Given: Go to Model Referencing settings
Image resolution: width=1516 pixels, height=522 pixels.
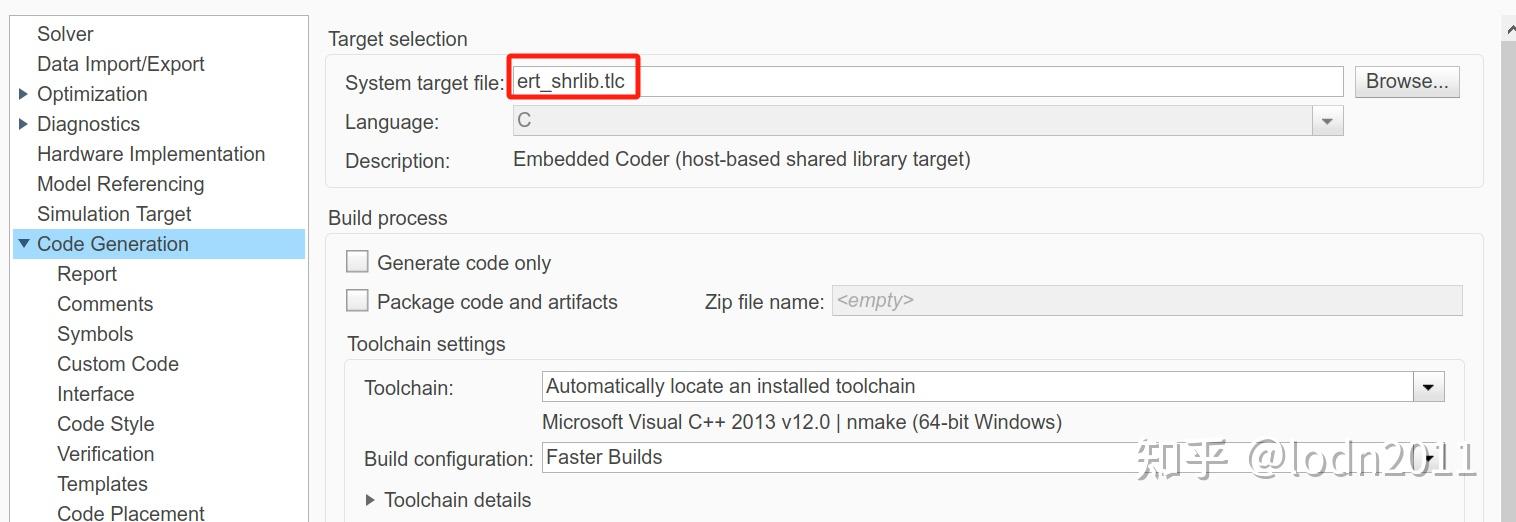Looking at the screenshot, I should click(120, 184).
